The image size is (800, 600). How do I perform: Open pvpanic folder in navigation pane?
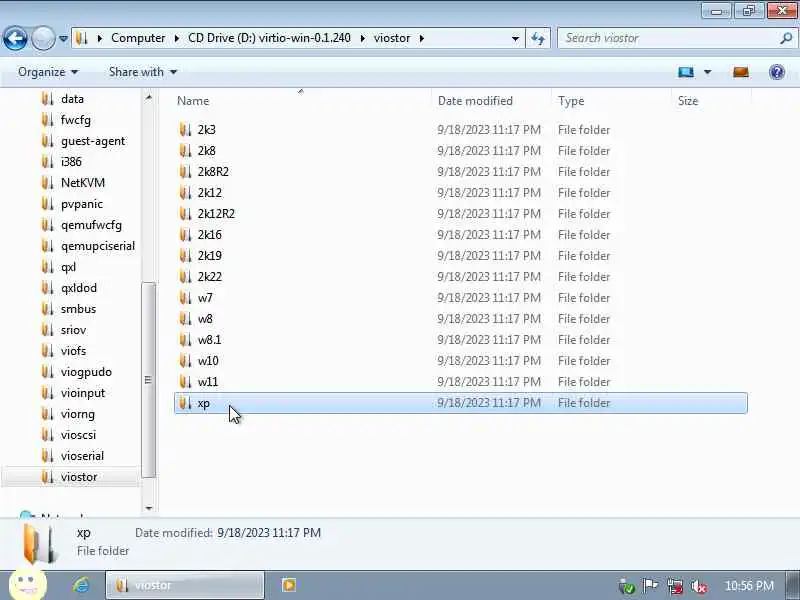coord(82,204)
